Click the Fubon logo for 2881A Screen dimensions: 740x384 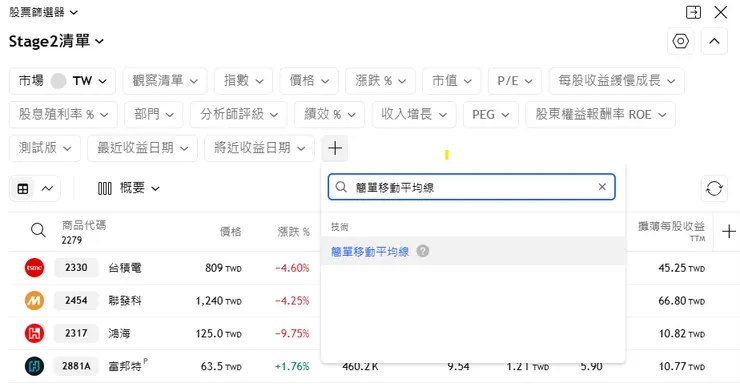click(x=34, y=366)
